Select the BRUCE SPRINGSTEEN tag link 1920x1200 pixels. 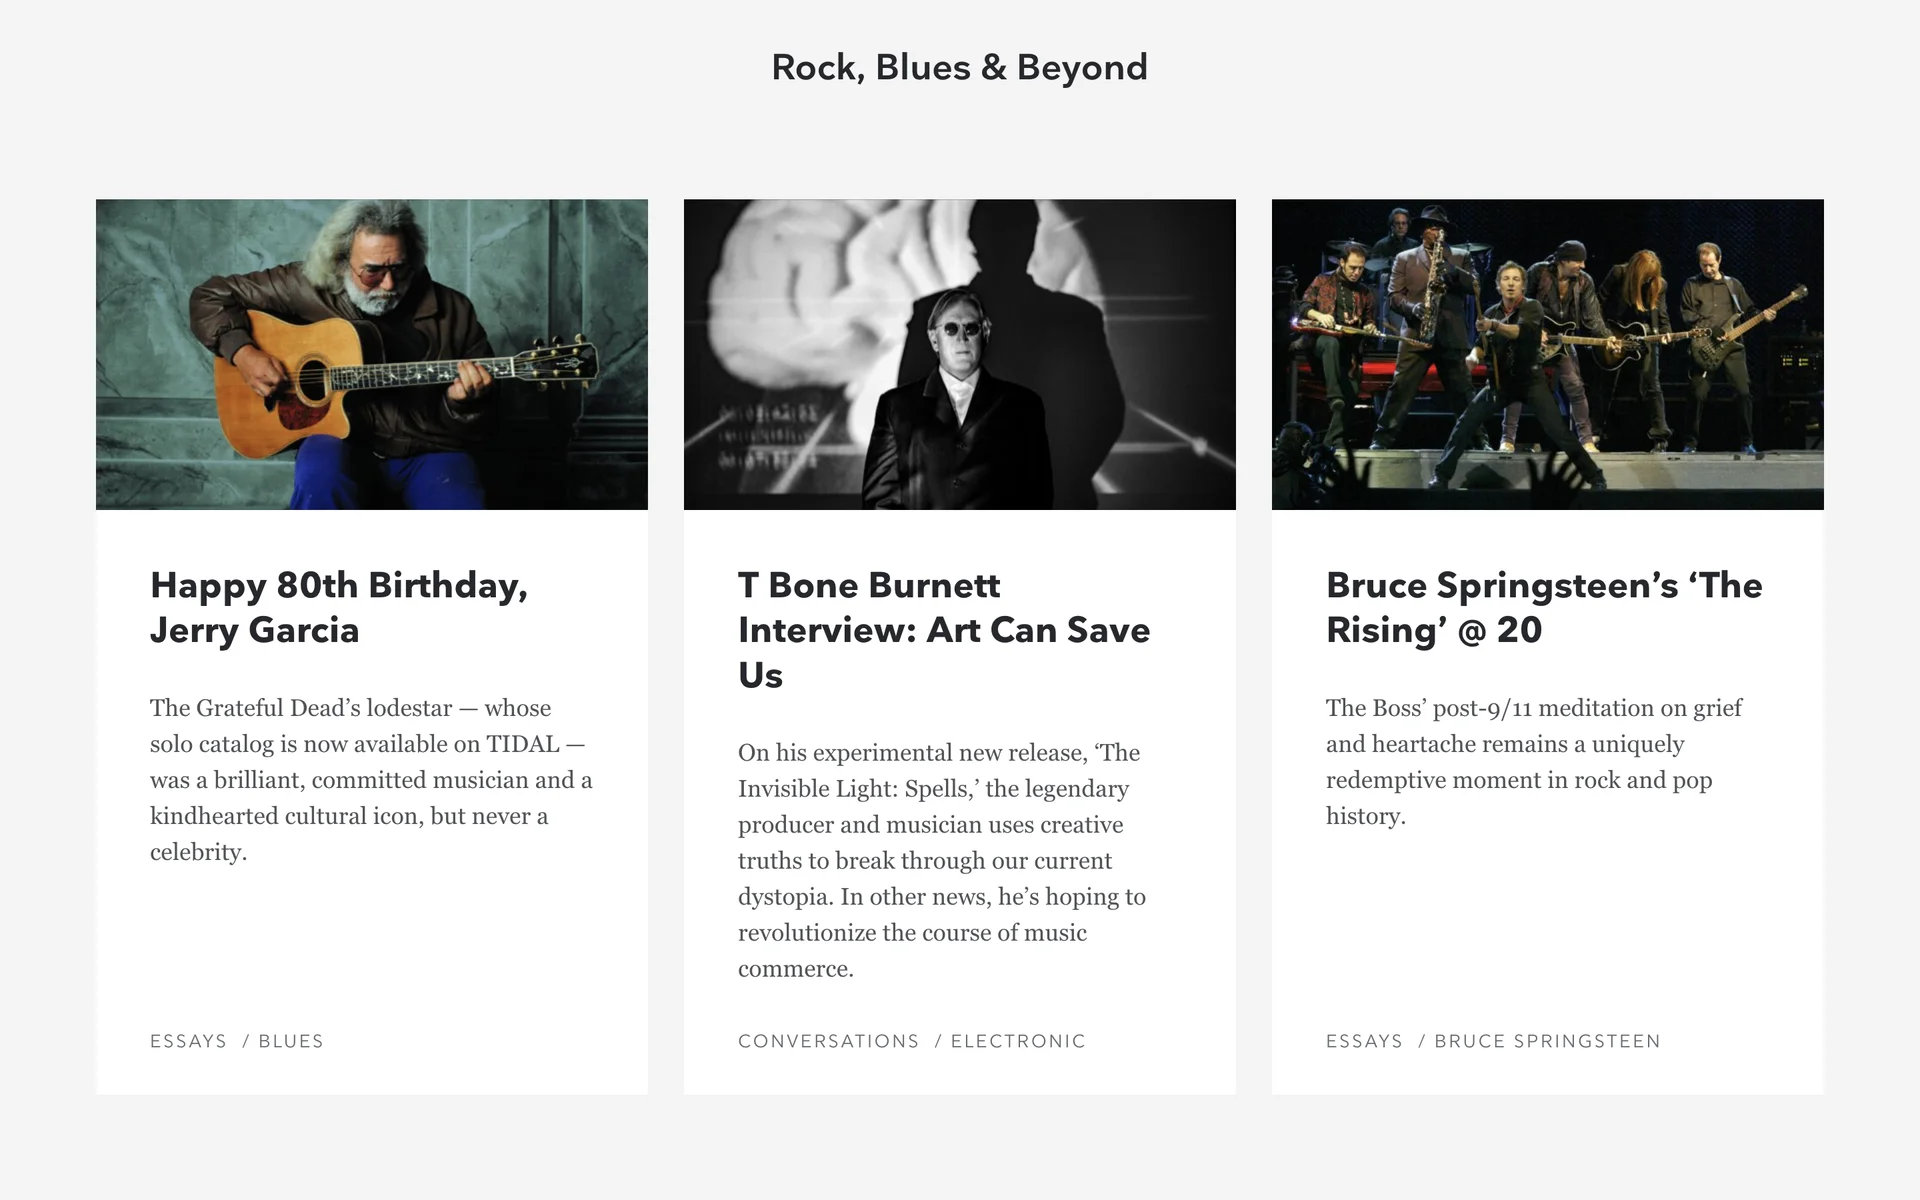[x=1547, y=1041]
